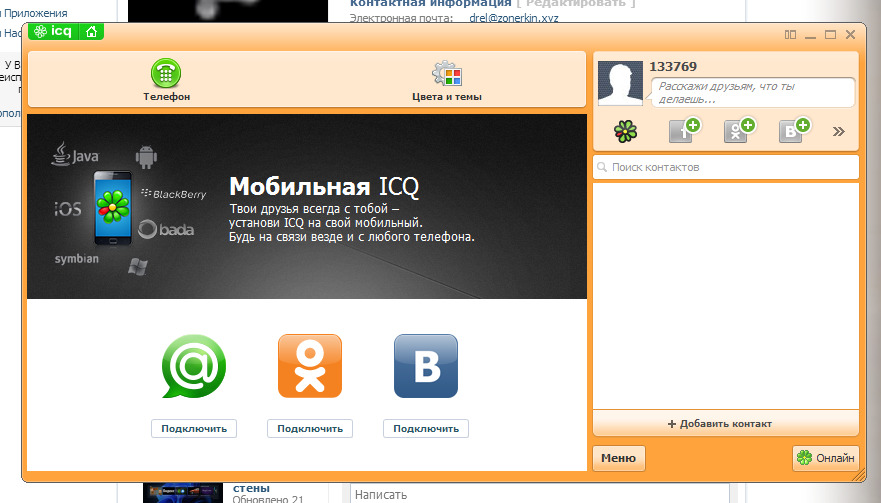Click the ICQ logo tab
Viewport: 881px width, 503px height.
(53, 31)
